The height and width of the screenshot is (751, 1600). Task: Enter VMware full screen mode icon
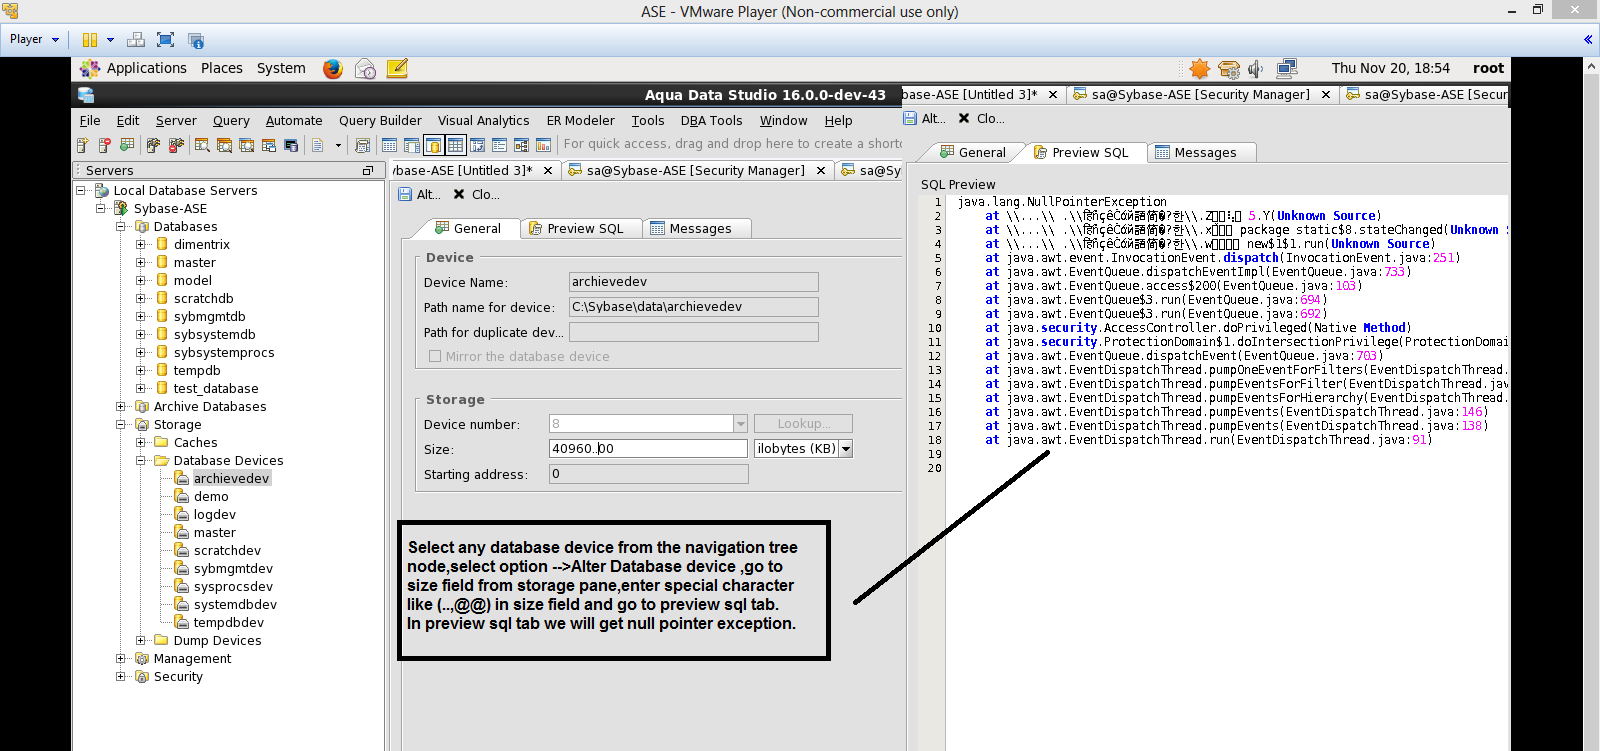pyautogui.click(x=166, y=40)
